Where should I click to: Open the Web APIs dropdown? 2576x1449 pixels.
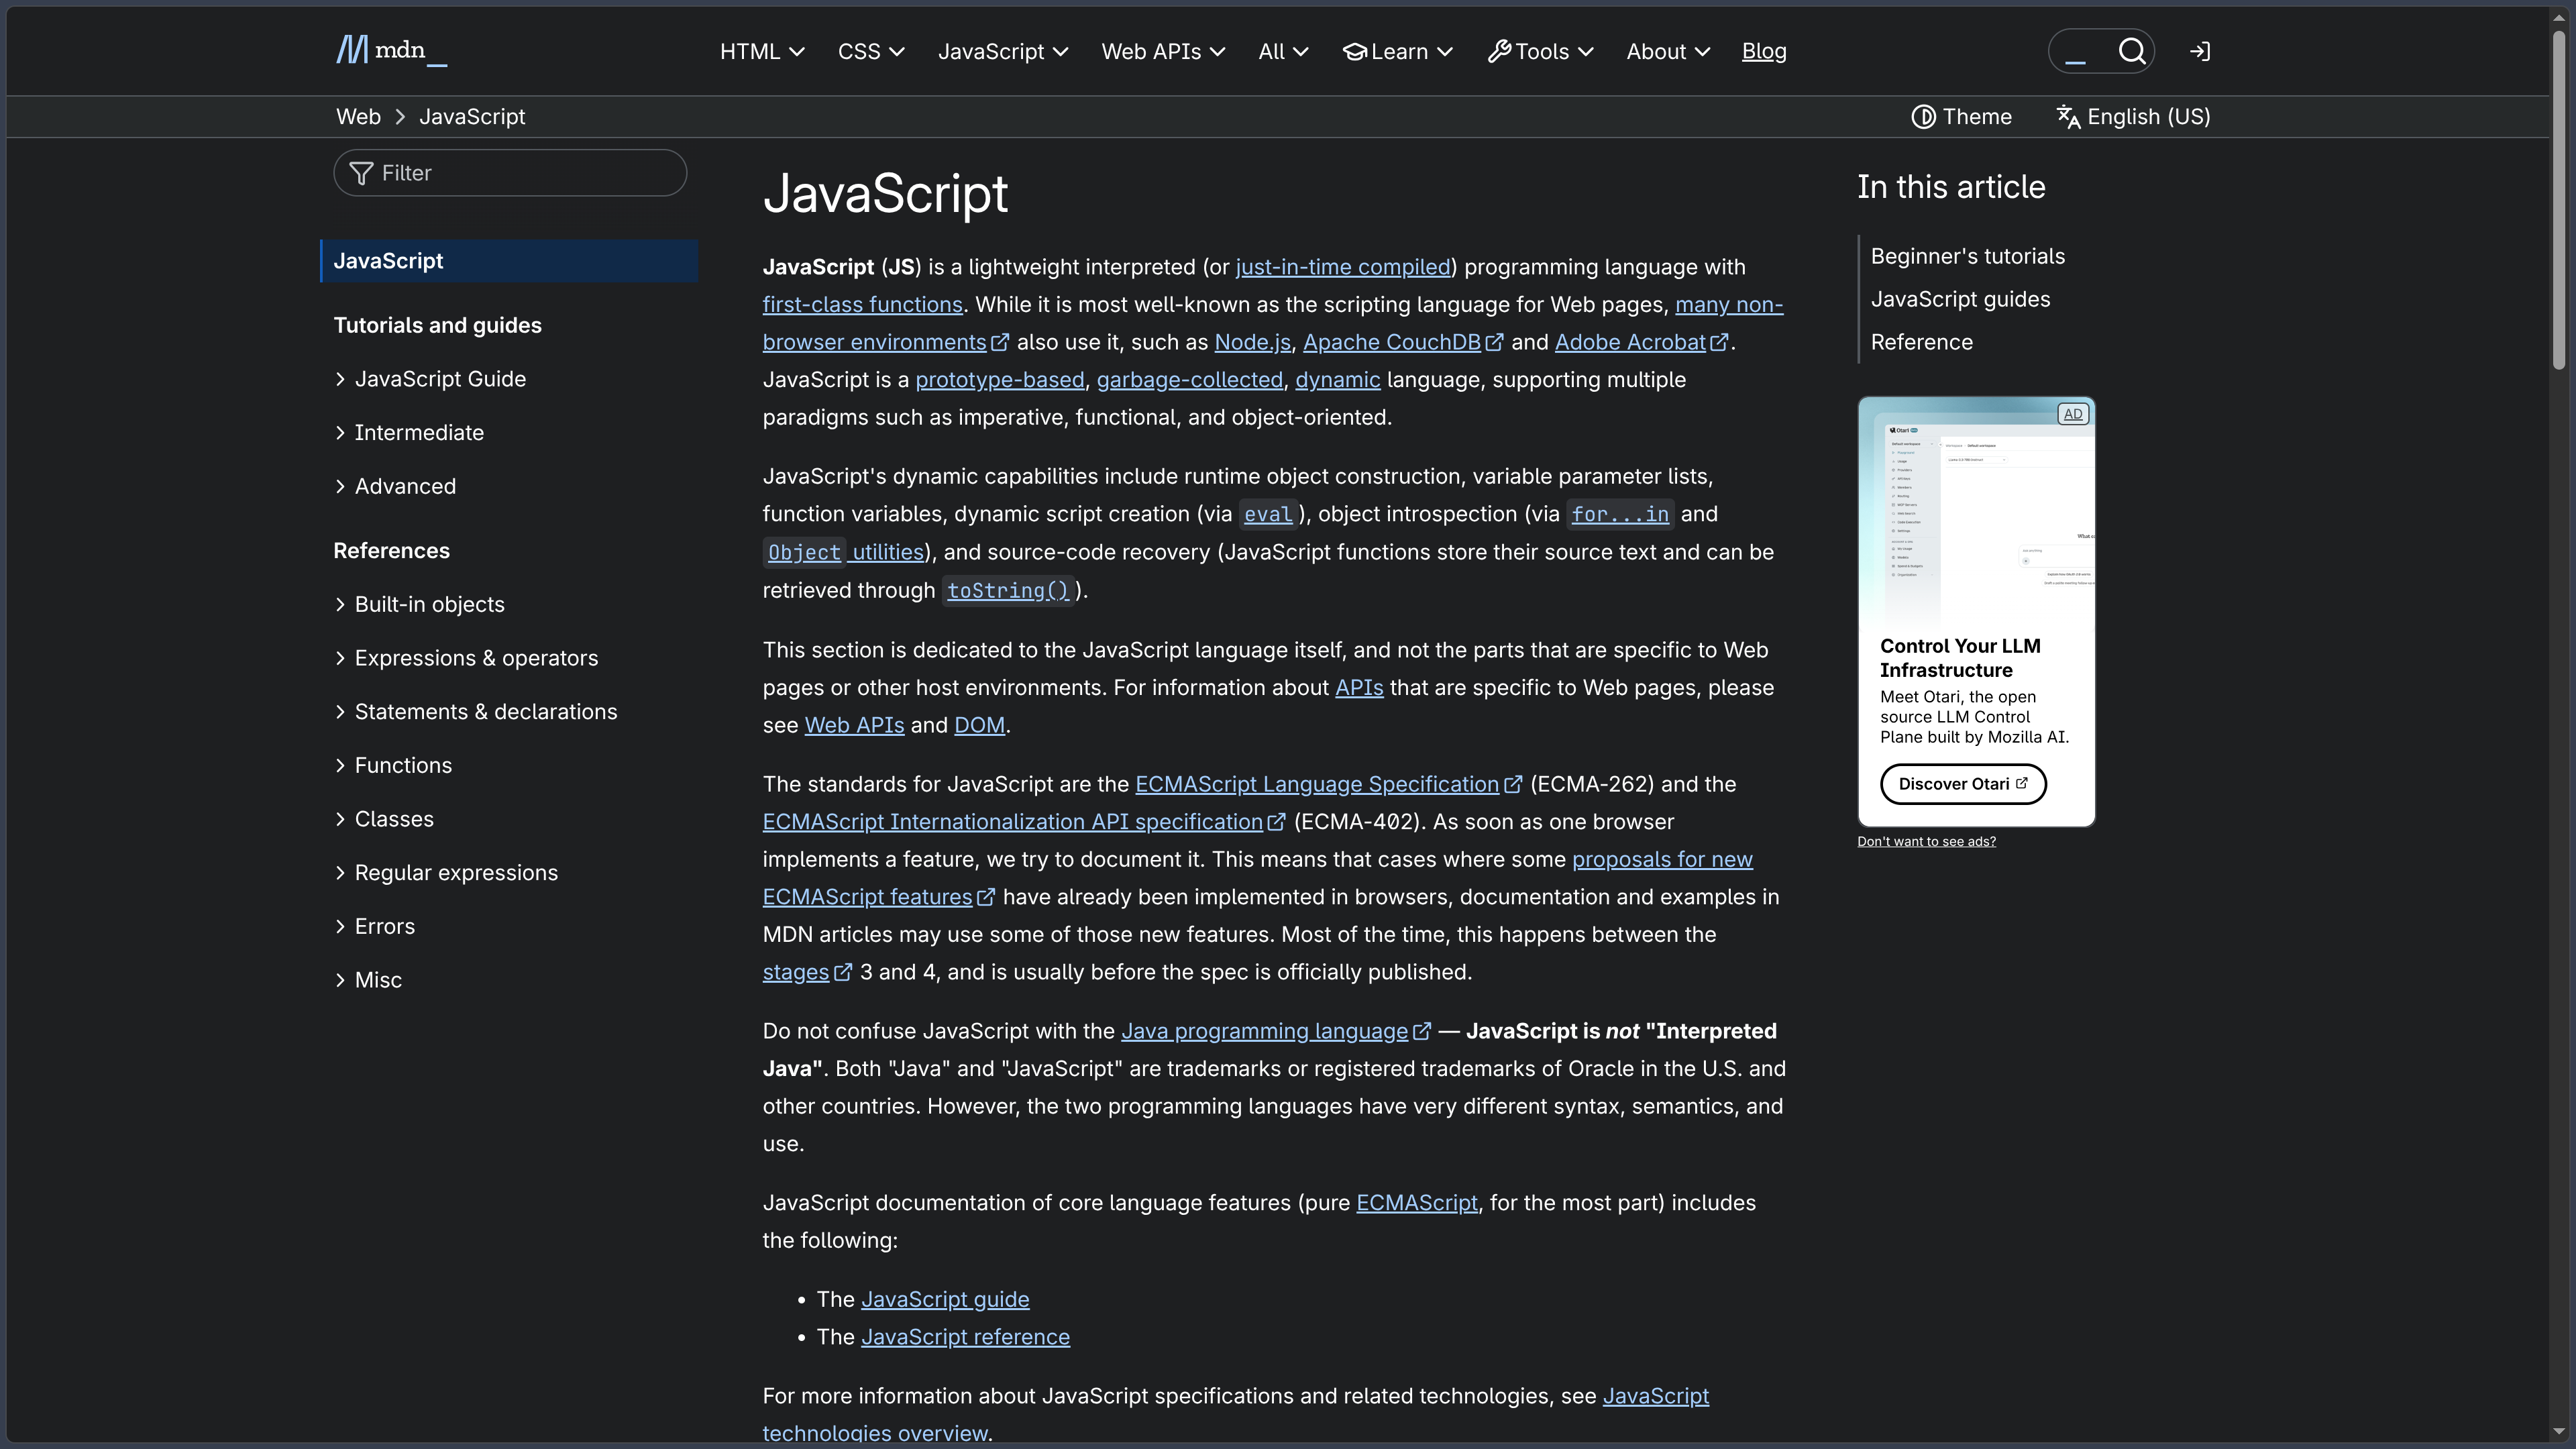point(1163,51)
